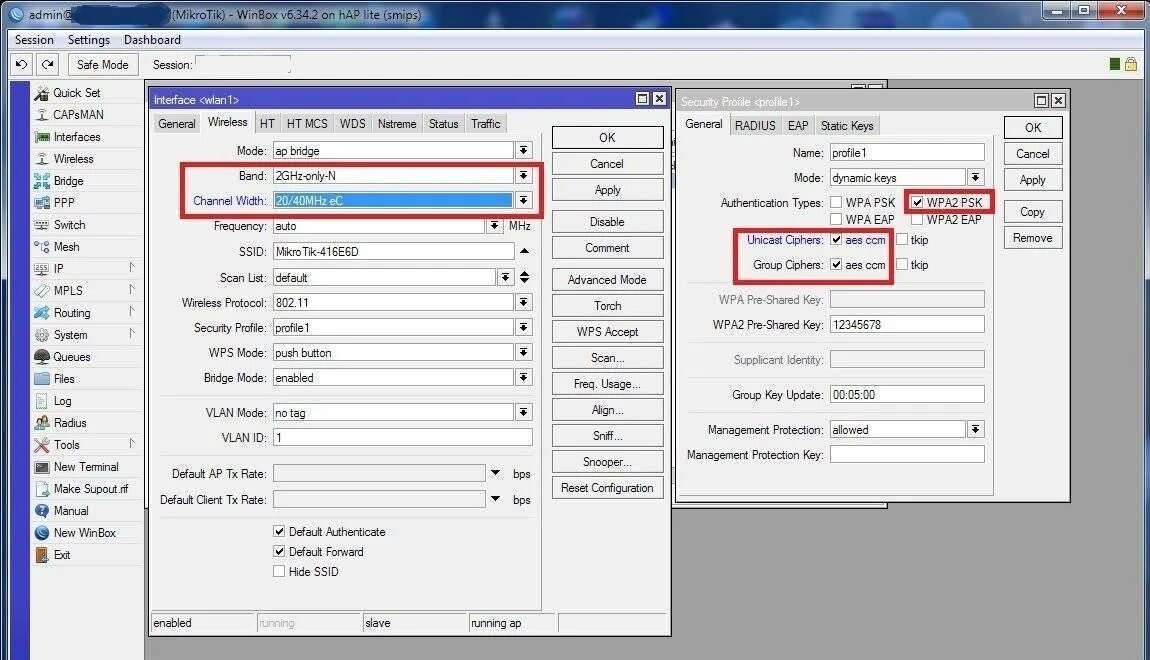1150x660 pixels.
Task: Switch to the Static Keys tab
Action: (x=847, y=125)
